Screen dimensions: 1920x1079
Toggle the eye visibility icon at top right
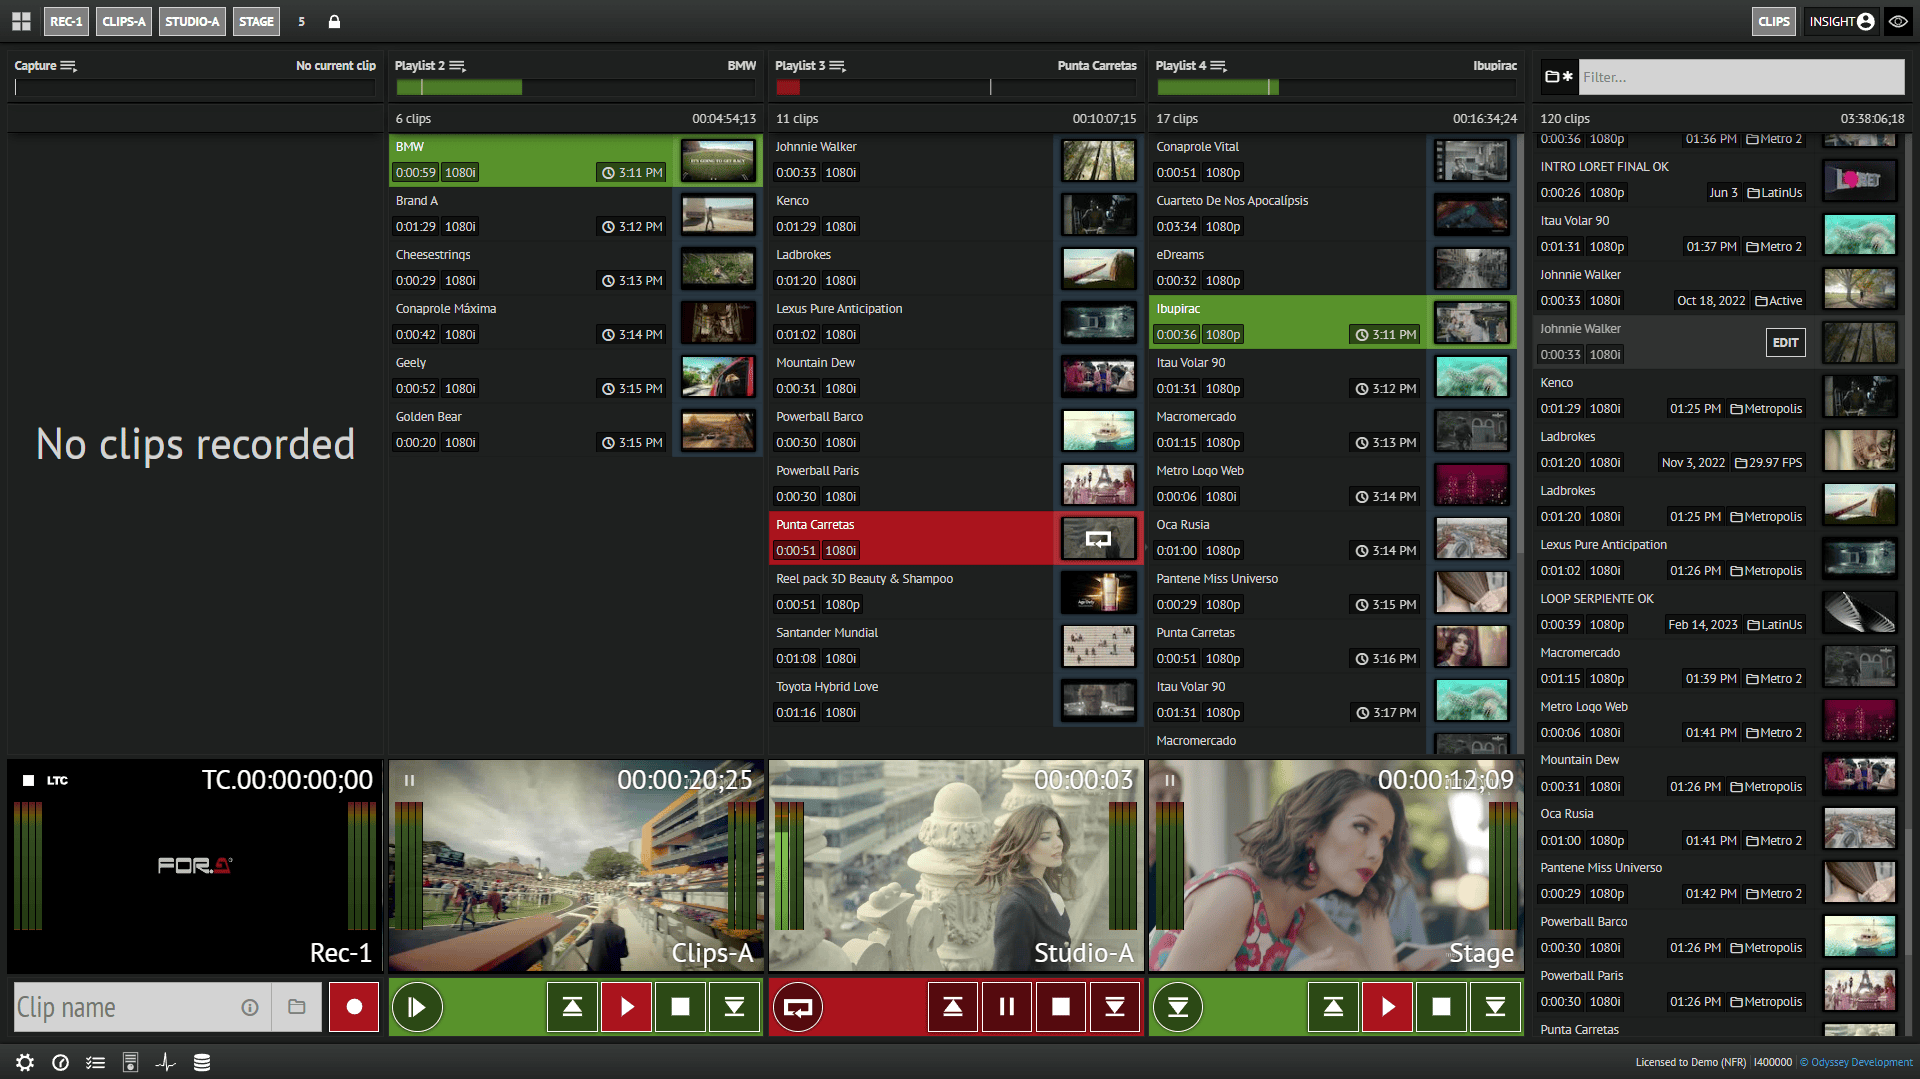pyautogui.click(x=1897, y=21)
